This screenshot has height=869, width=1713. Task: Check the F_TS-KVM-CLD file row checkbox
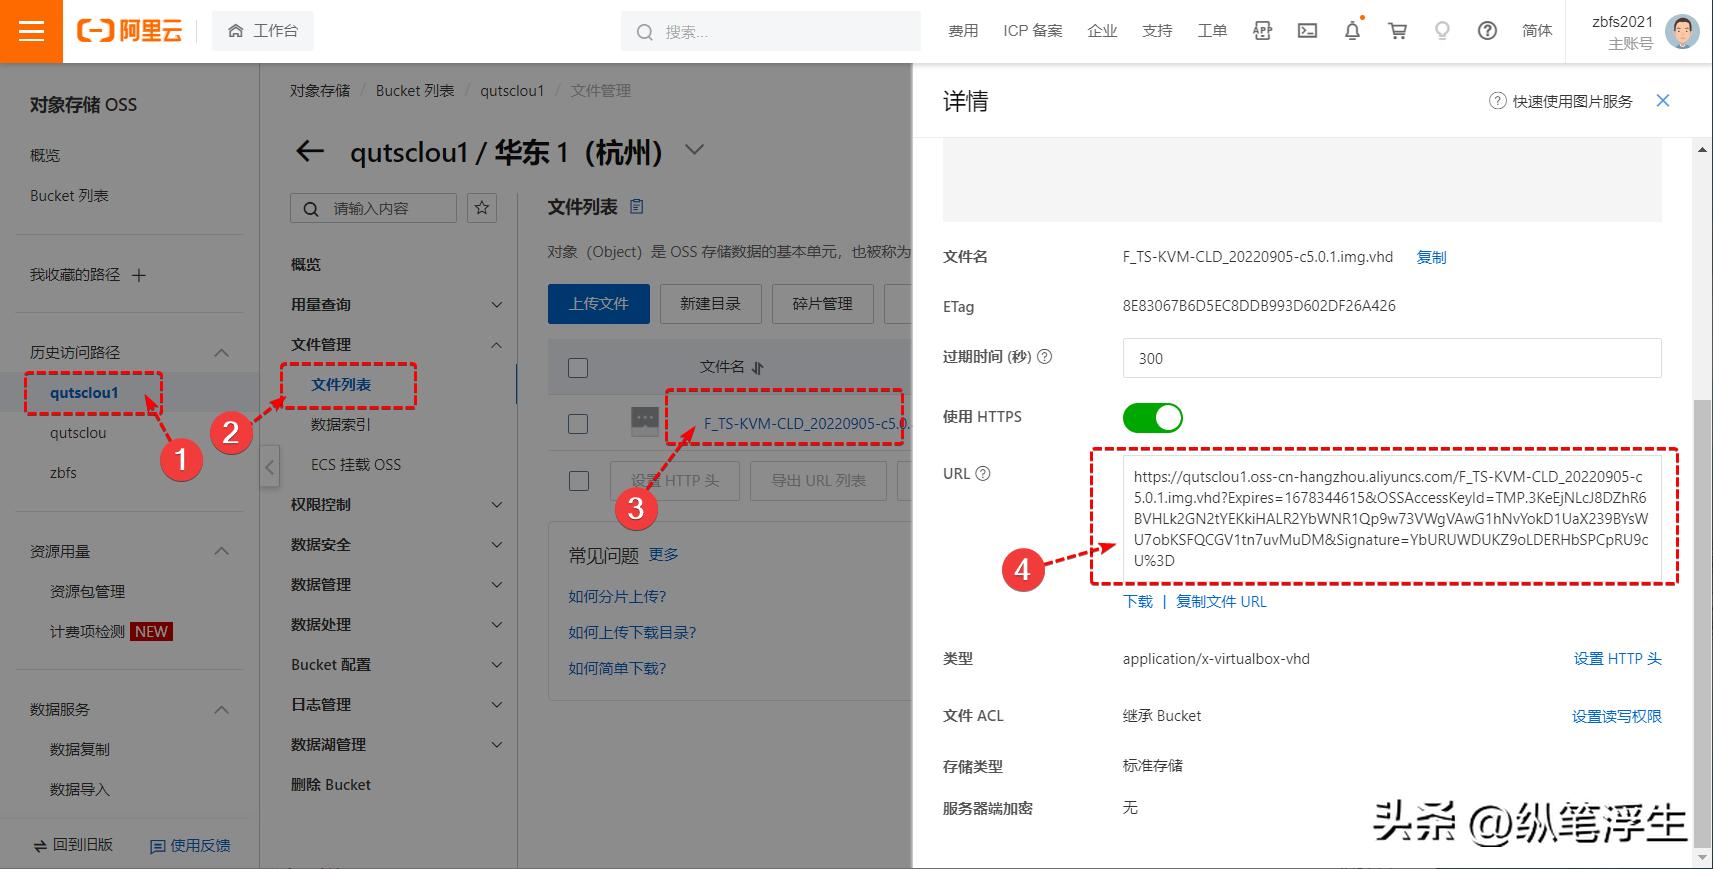click(x=578, y=423)
